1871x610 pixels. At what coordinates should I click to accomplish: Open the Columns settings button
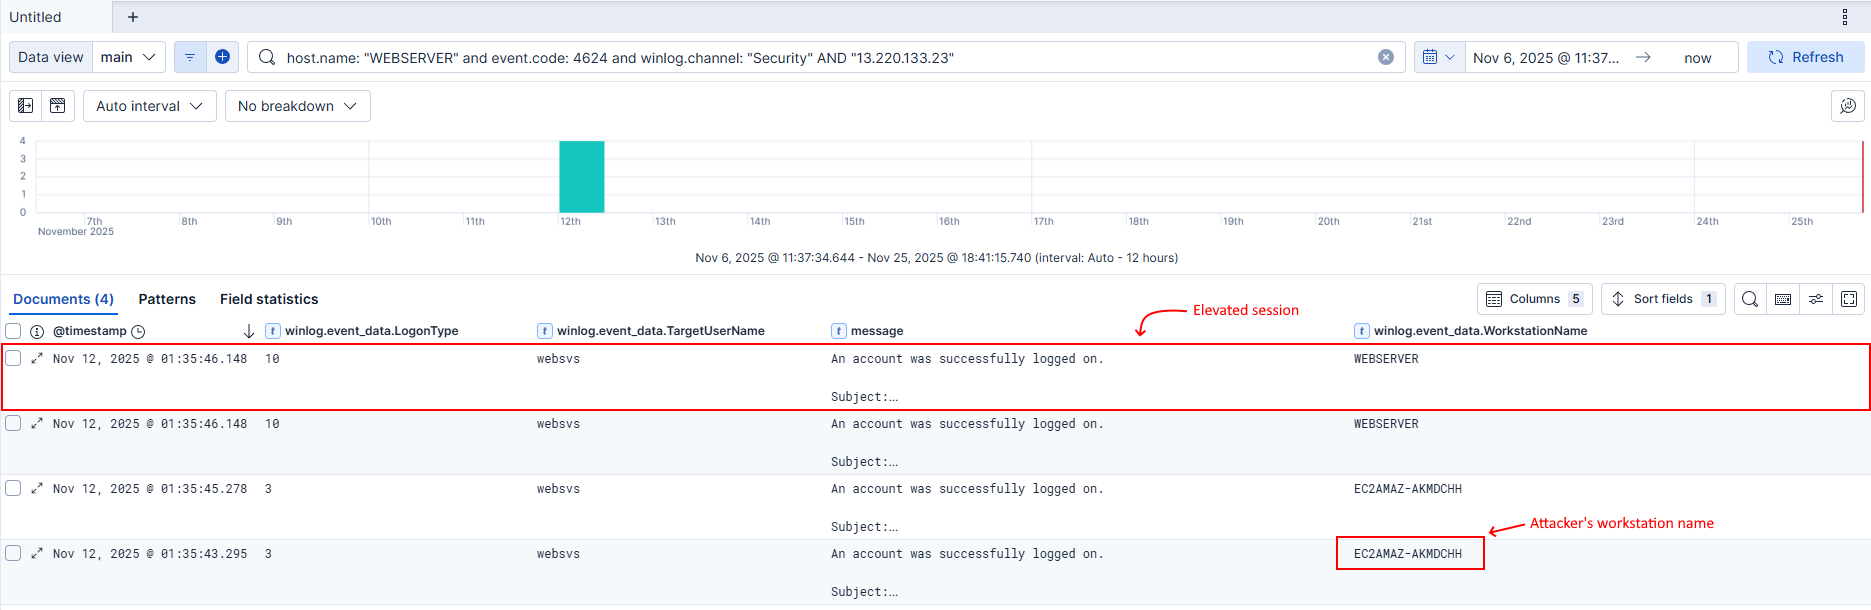click(1534, 299)
